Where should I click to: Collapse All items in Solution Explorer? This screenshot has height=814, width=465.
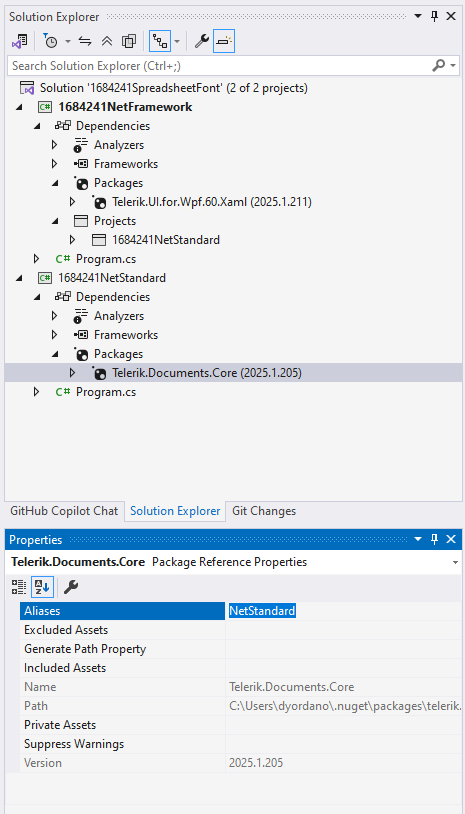[107, 41]
